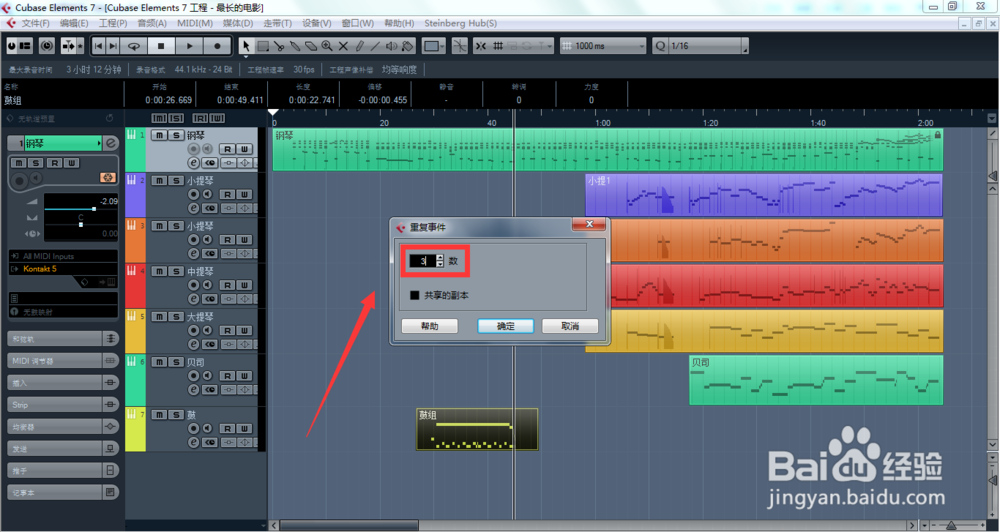Select the Split scissors tool

[x=279, y=46]
